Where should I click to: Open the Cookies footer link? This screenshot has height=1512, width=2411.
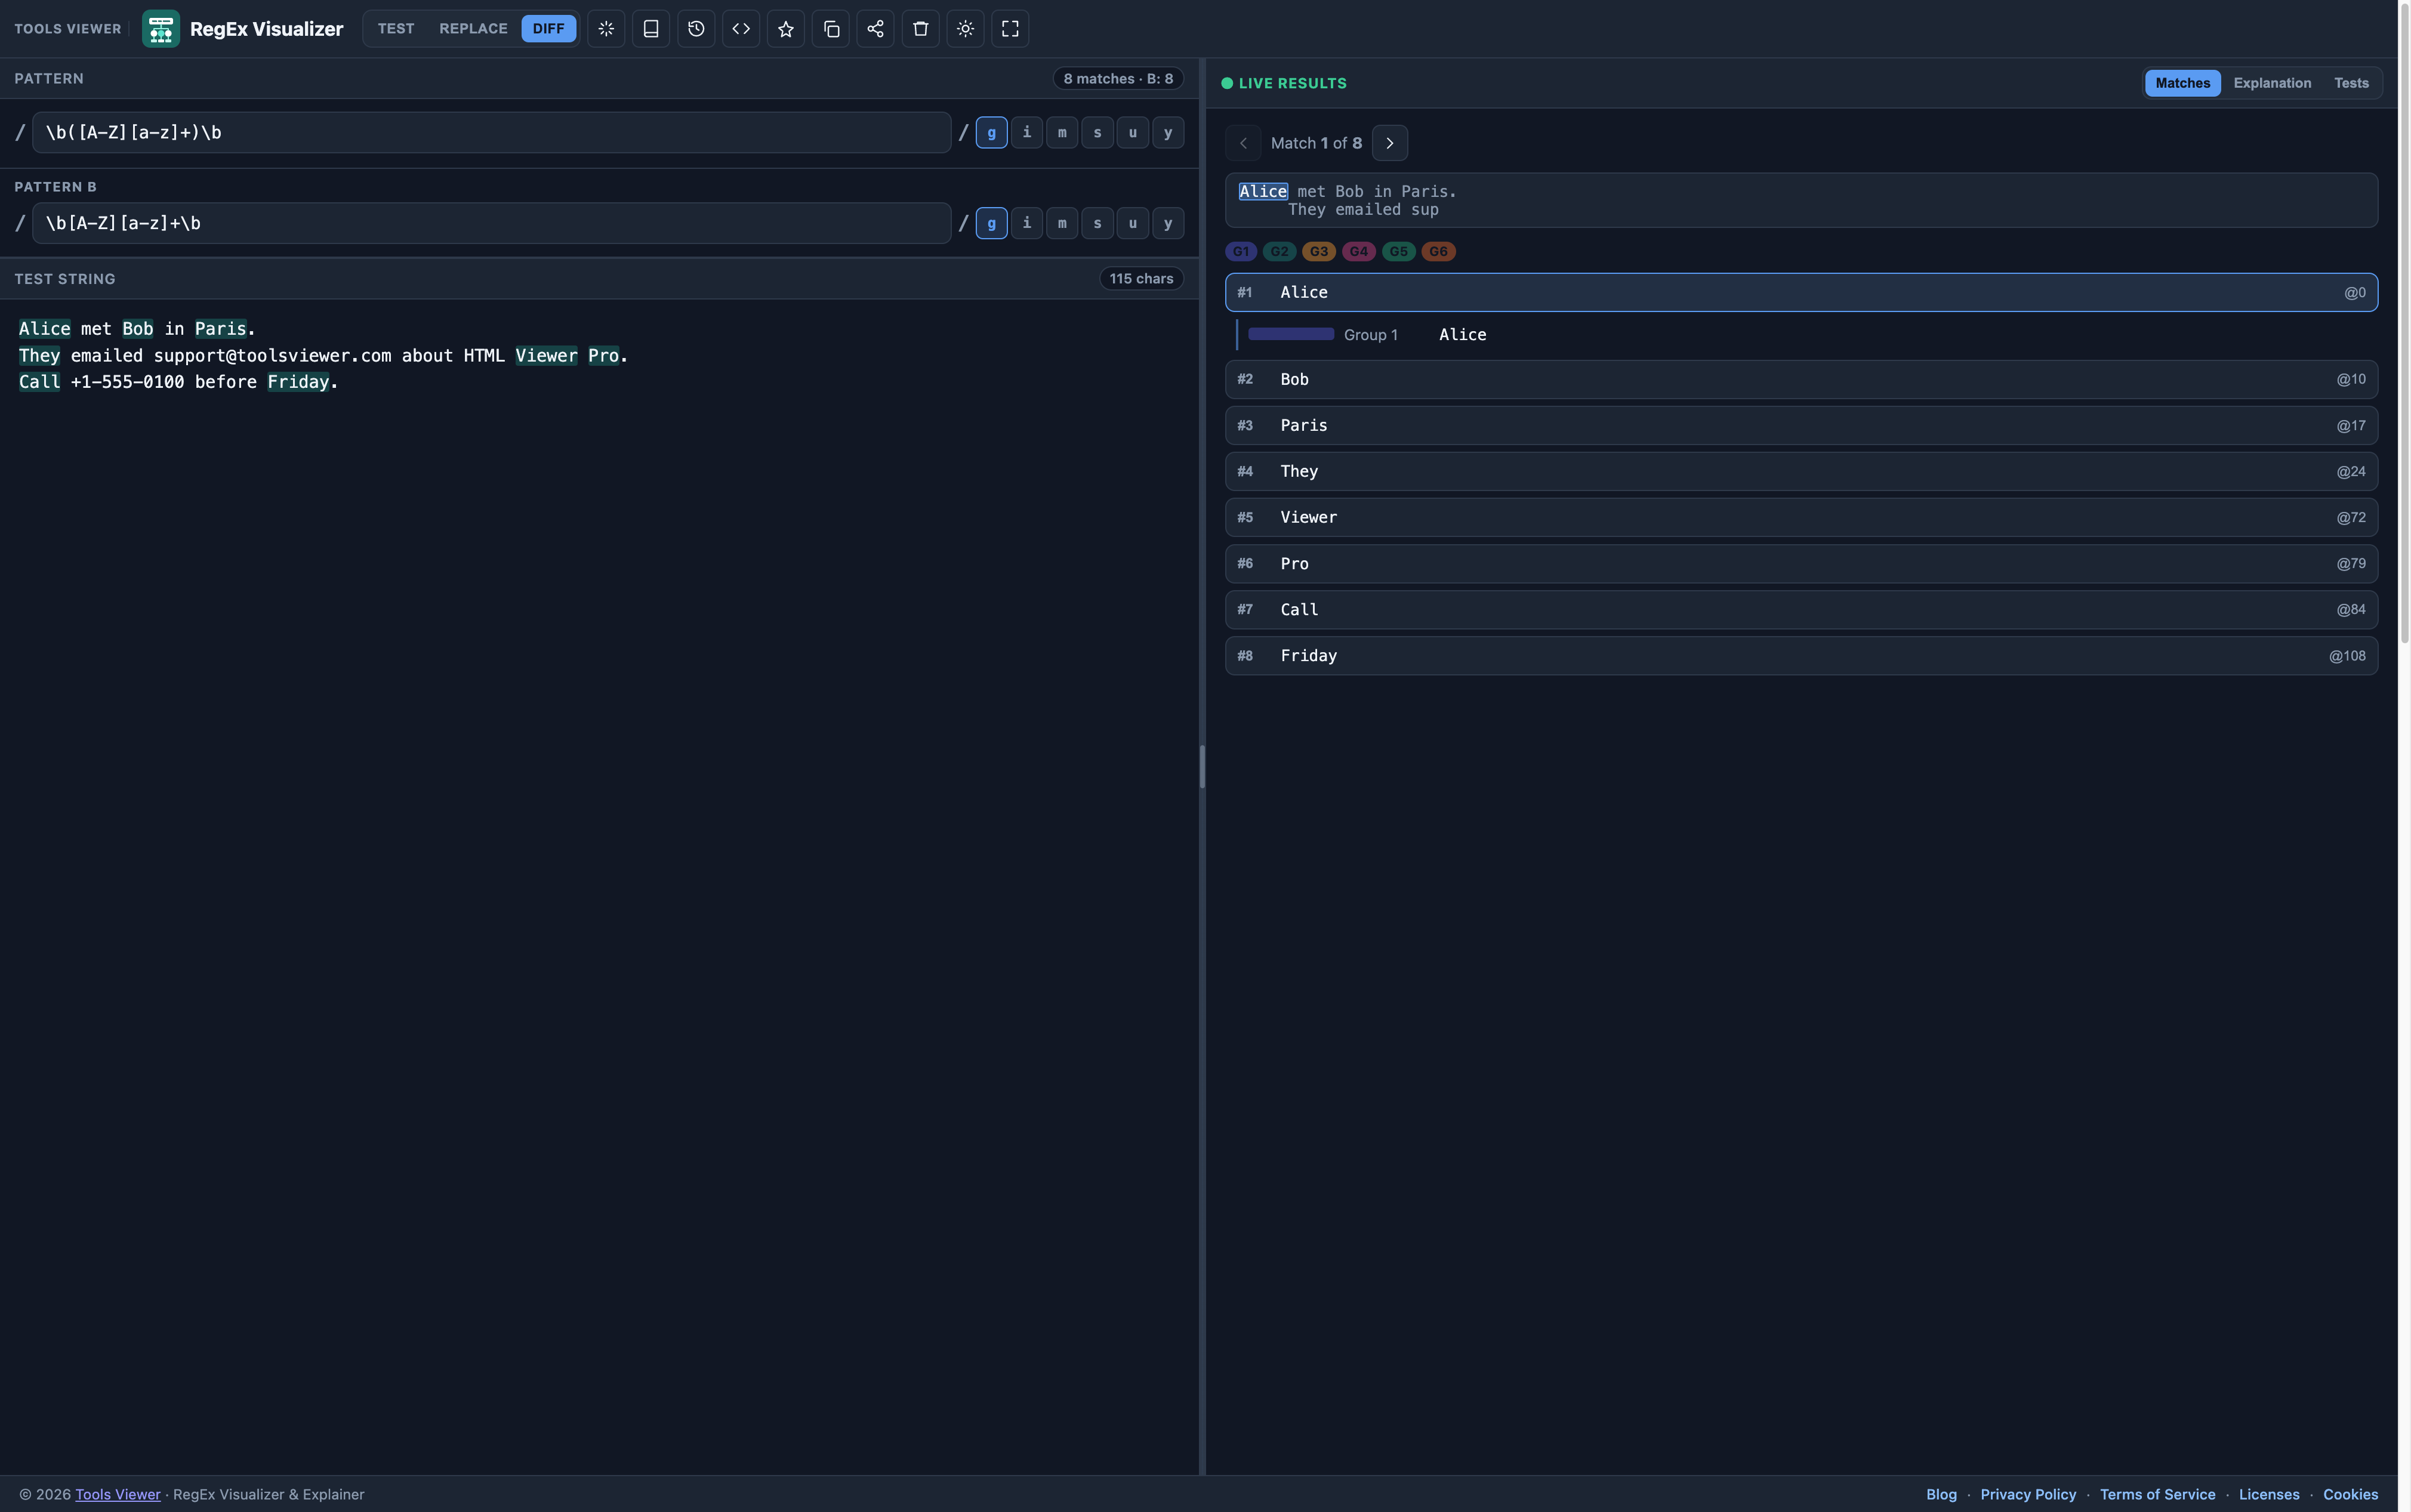(x=2350, y=1494)
